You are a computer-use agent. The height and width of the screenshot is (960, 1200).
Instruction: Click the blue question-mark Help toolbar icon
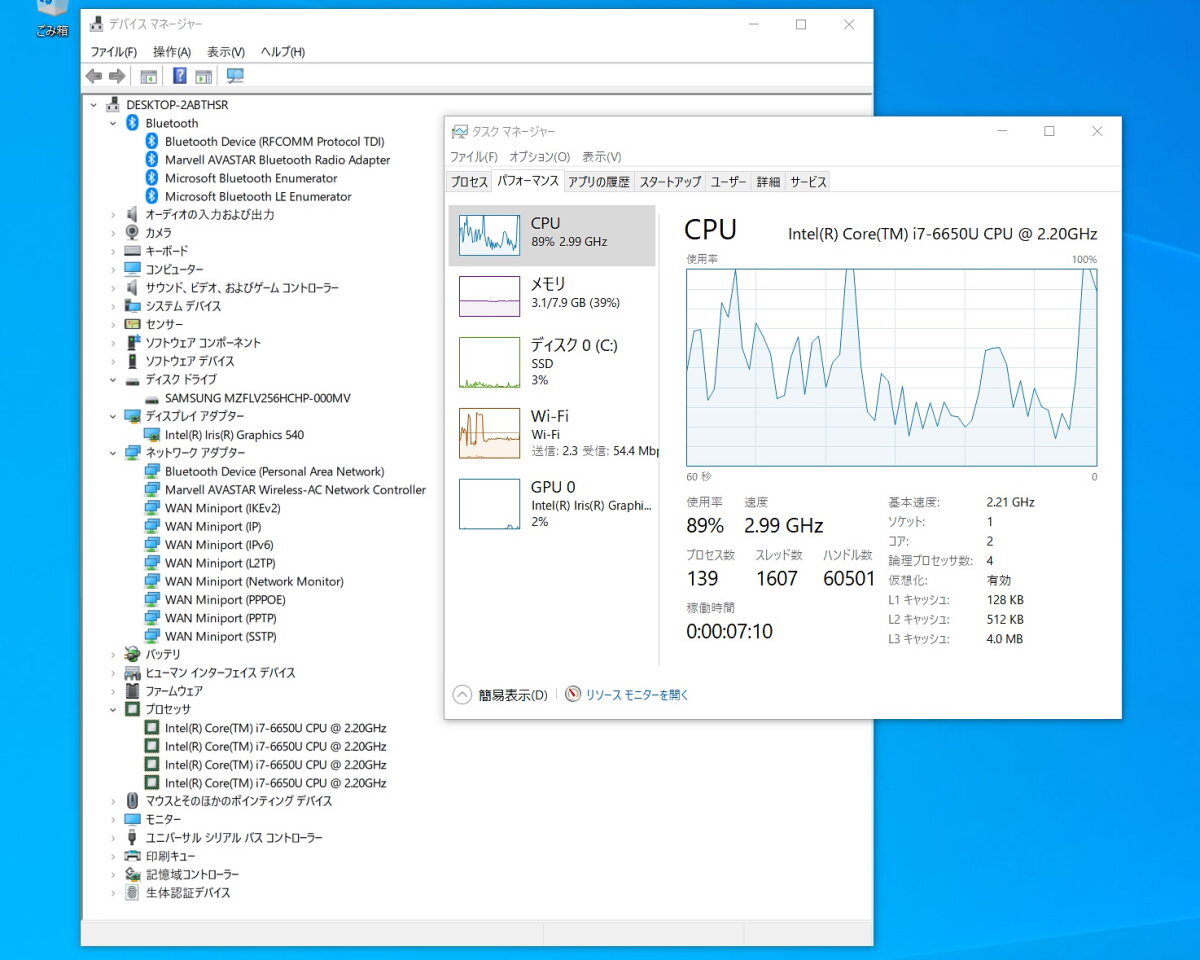pos(179,76)
